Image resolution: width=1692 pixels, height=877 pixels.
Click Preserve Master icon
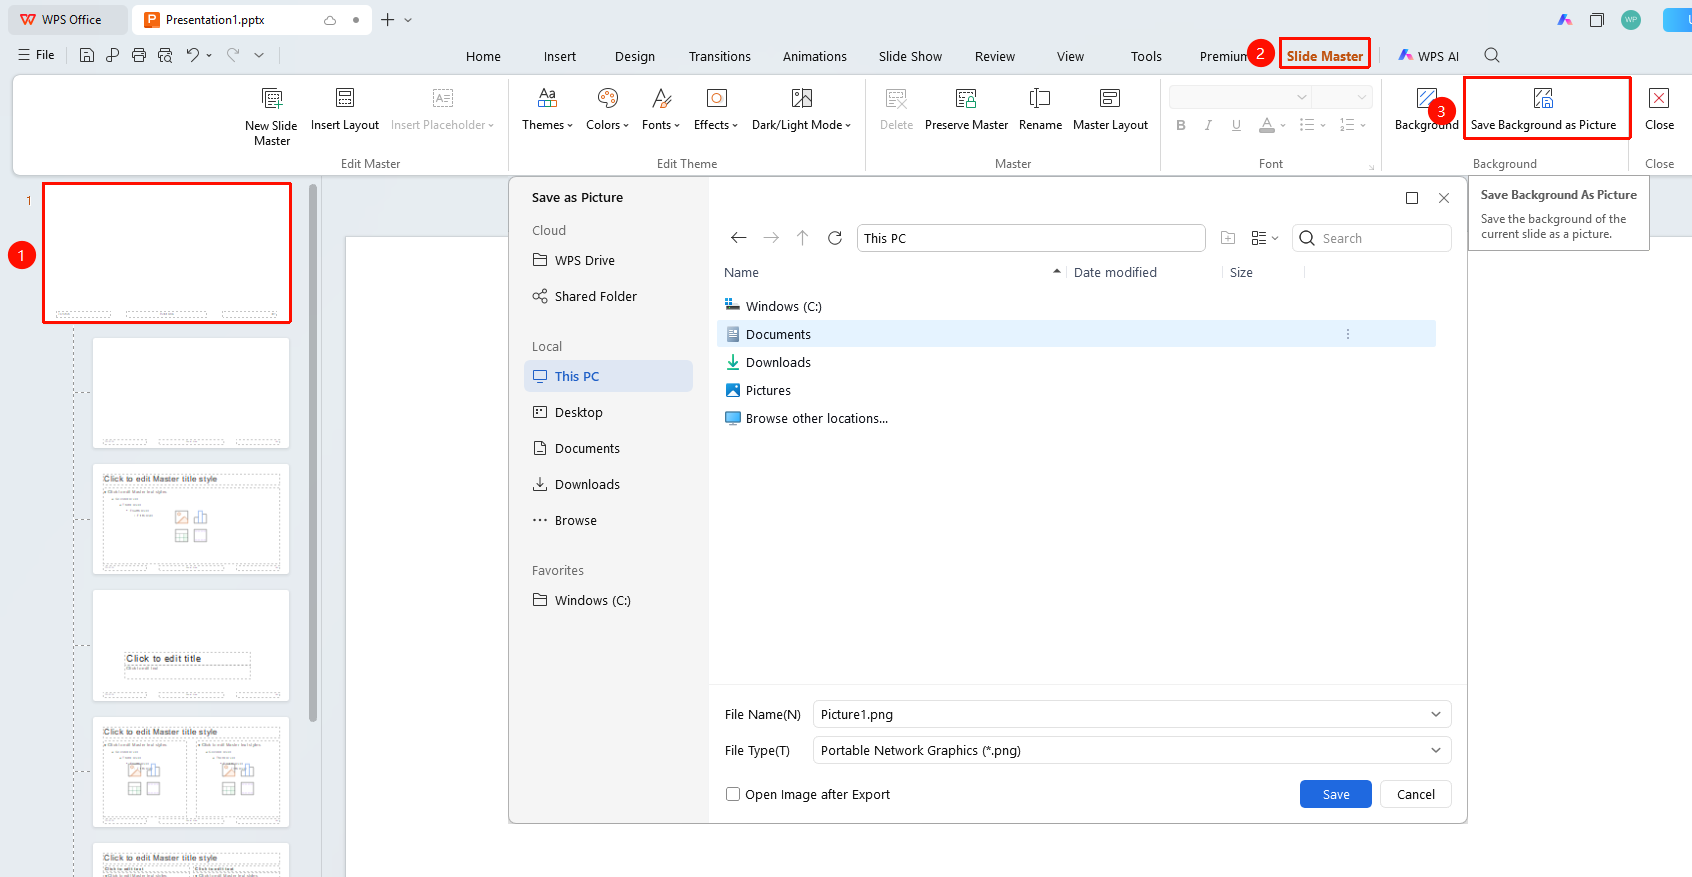pos(966,98)
